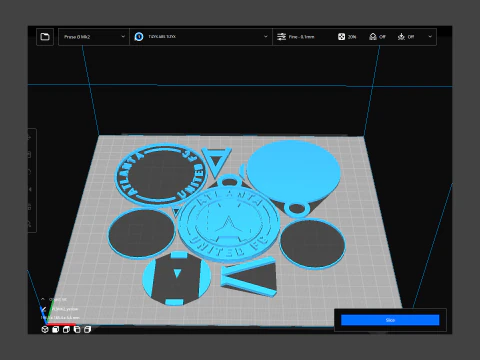Switch to the top view icon
This screenshot has height=360, width=480.
[66, 329]
